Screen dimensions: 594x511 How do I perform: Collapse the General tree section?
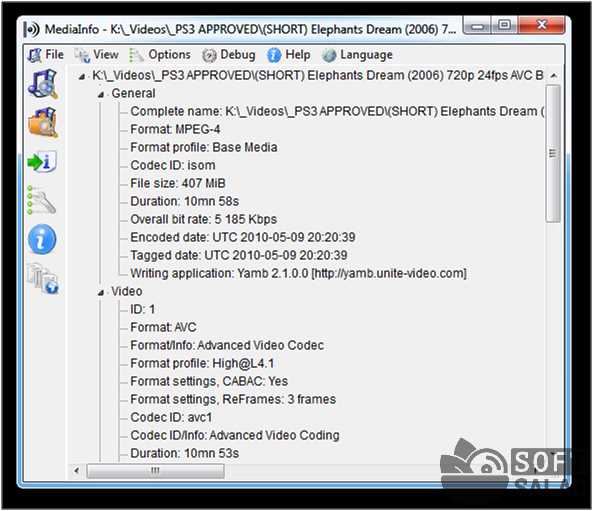pos(101,94)
